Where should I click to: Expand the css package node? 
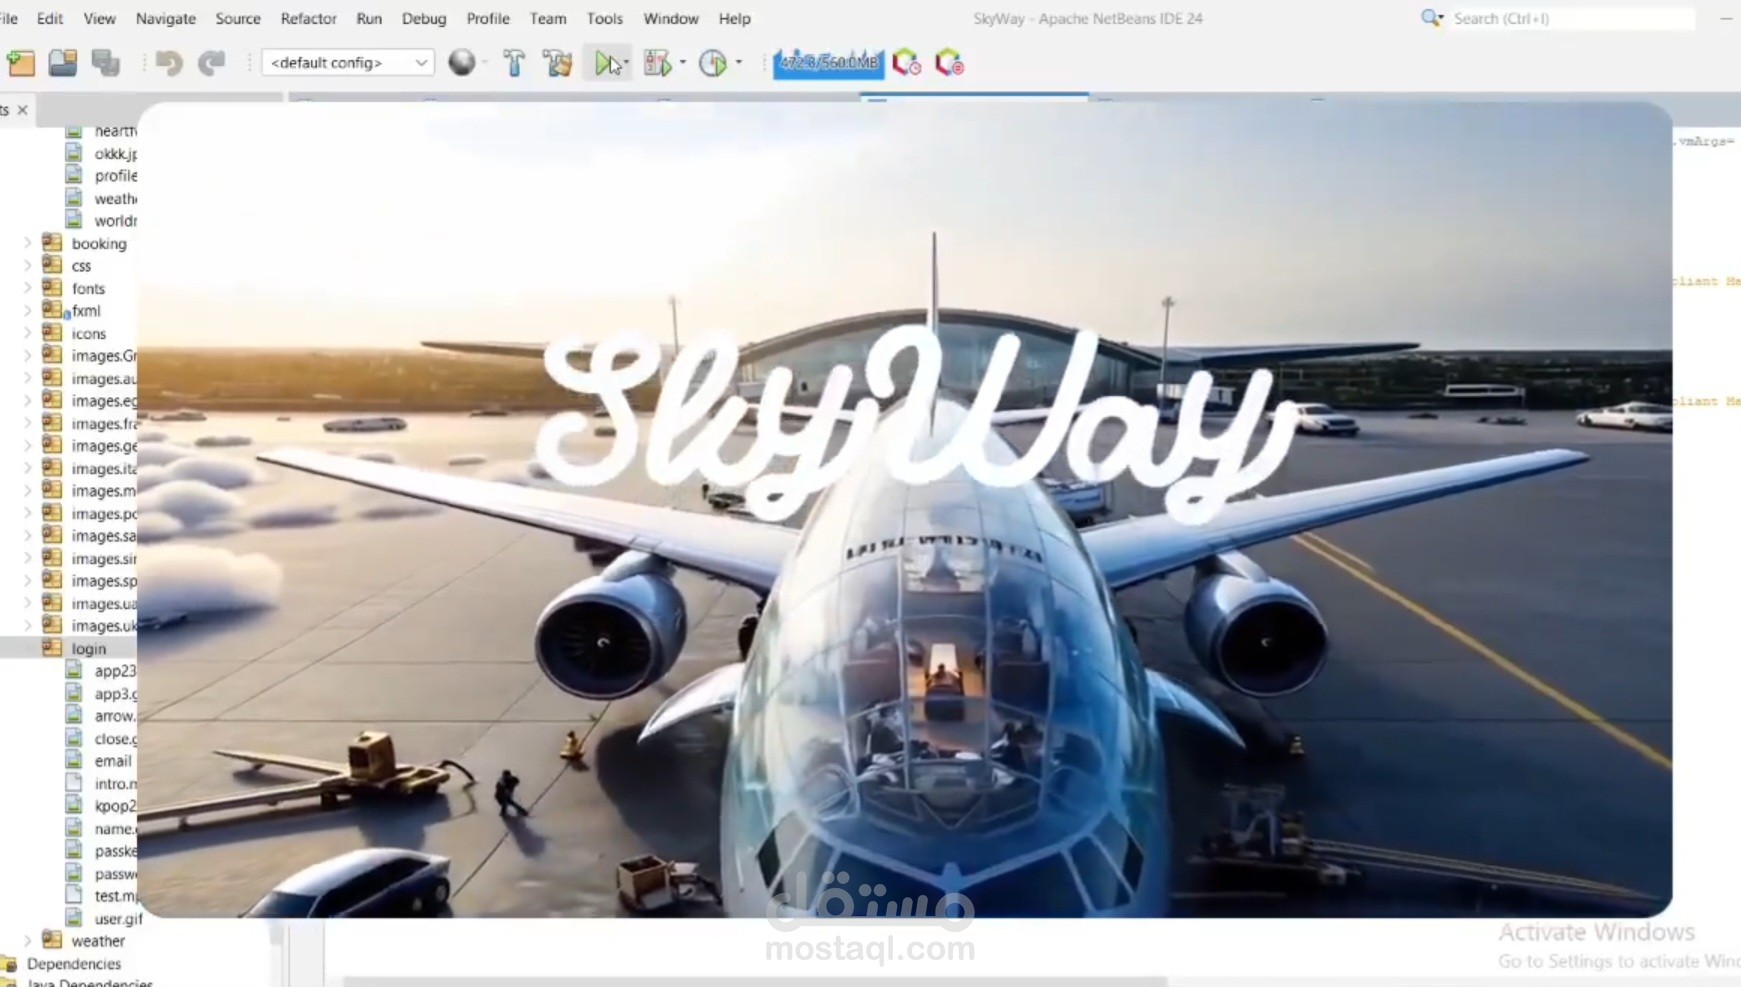(27, 266)
